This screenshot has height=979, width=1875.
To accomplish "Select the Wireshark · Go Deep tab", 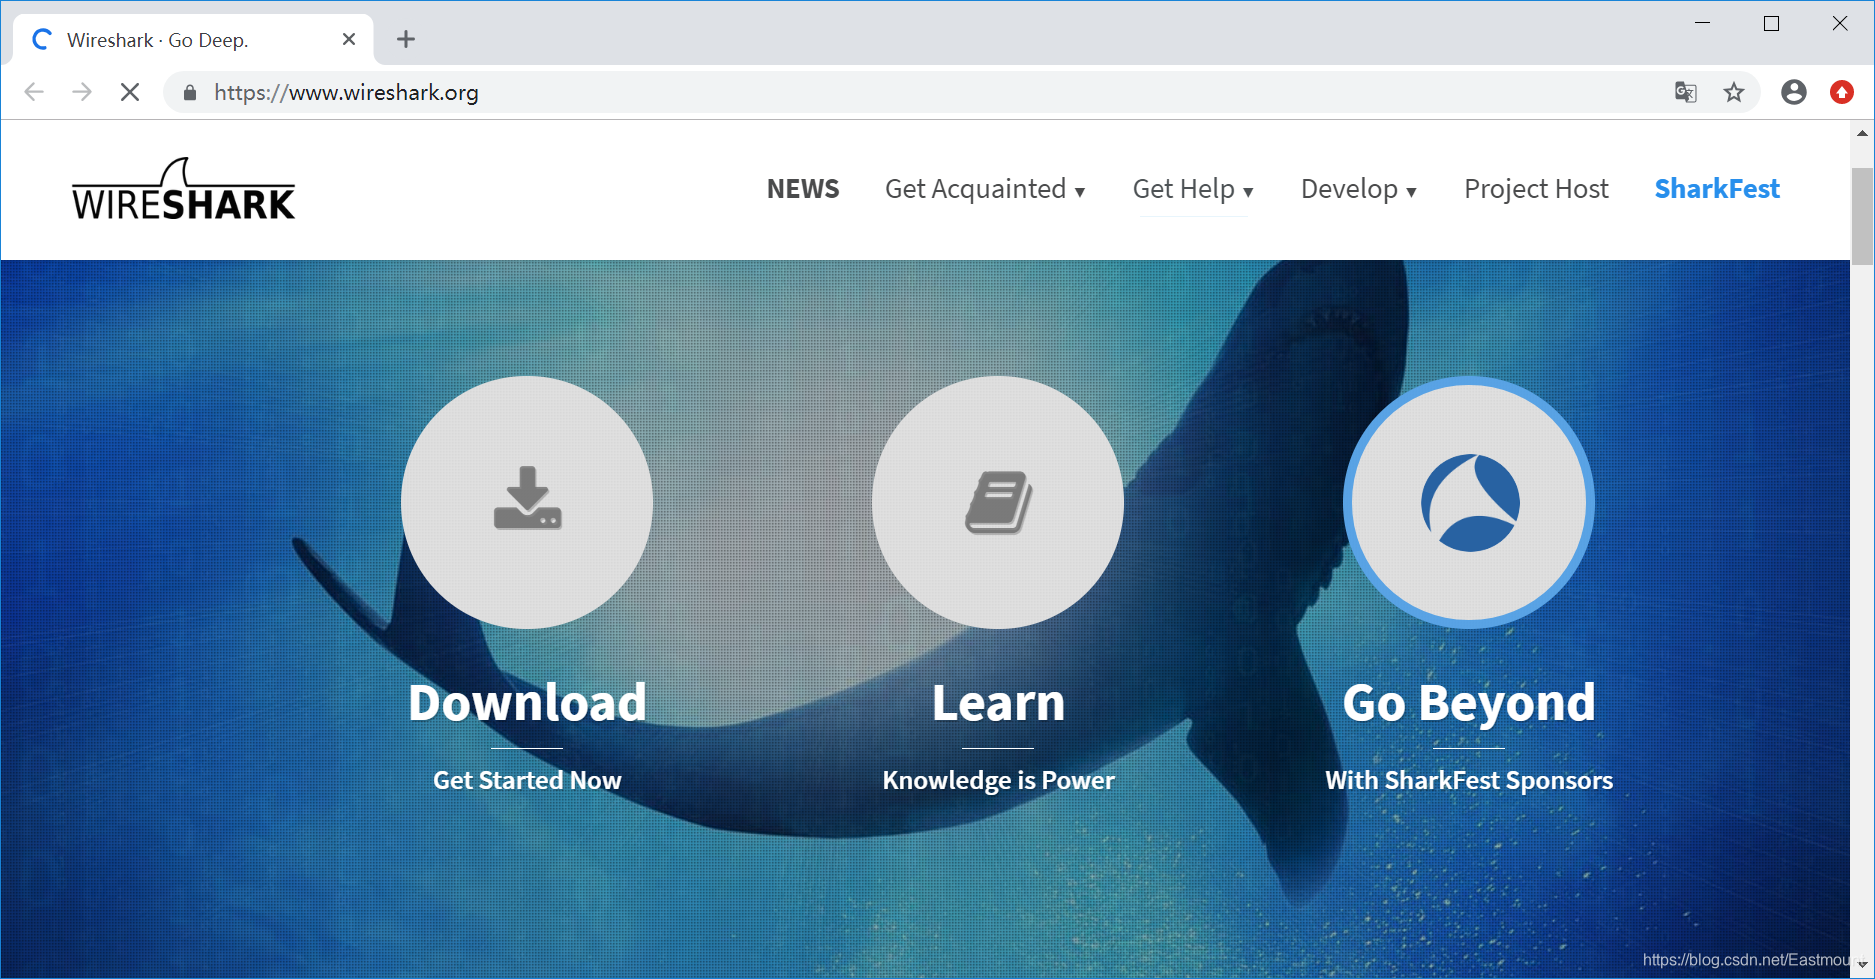I will (x=193, y=40).
